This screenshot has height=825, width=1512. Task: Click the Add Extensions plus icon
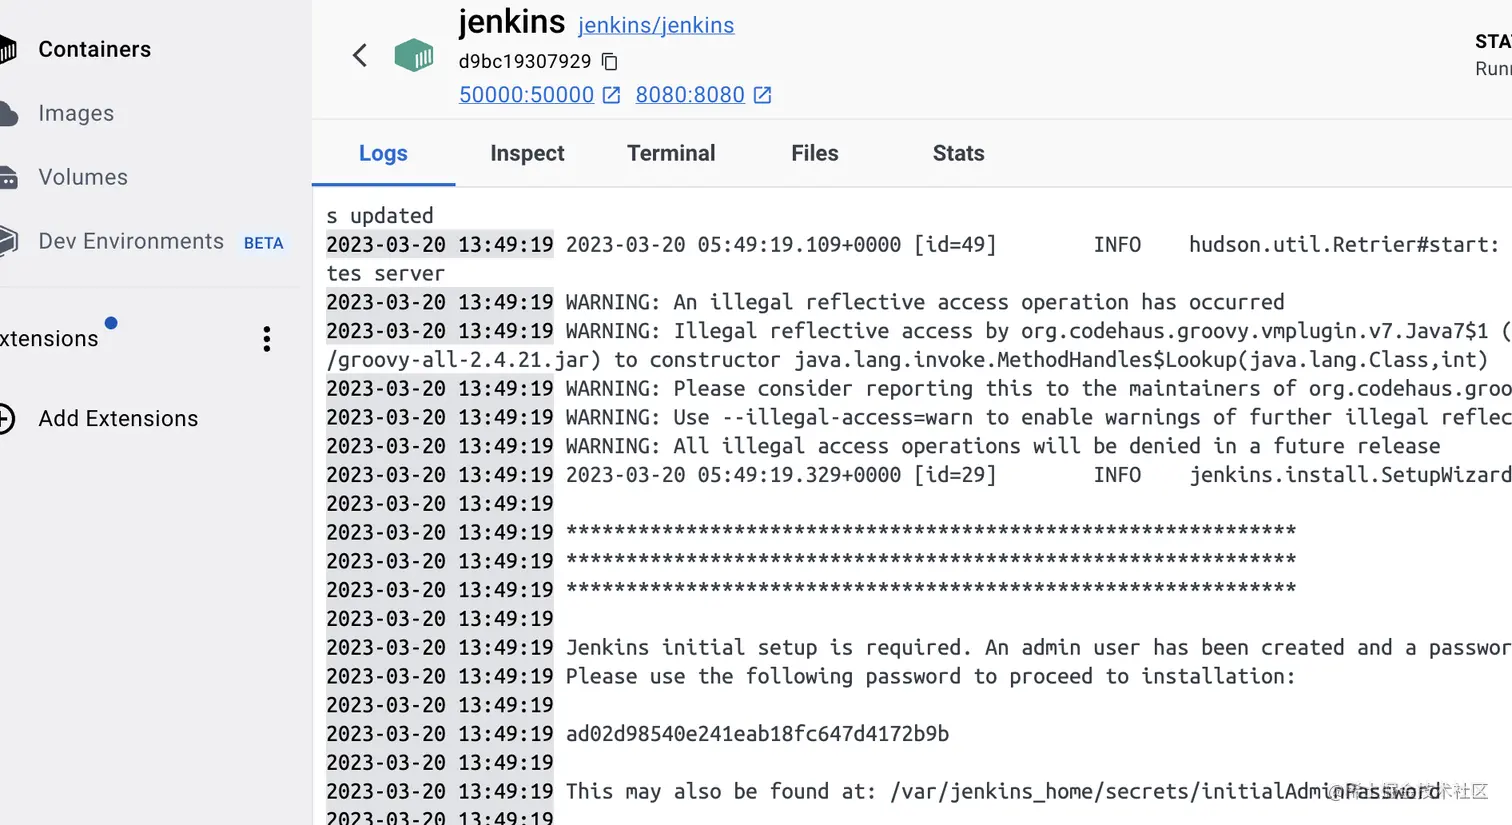coord(6,418)
